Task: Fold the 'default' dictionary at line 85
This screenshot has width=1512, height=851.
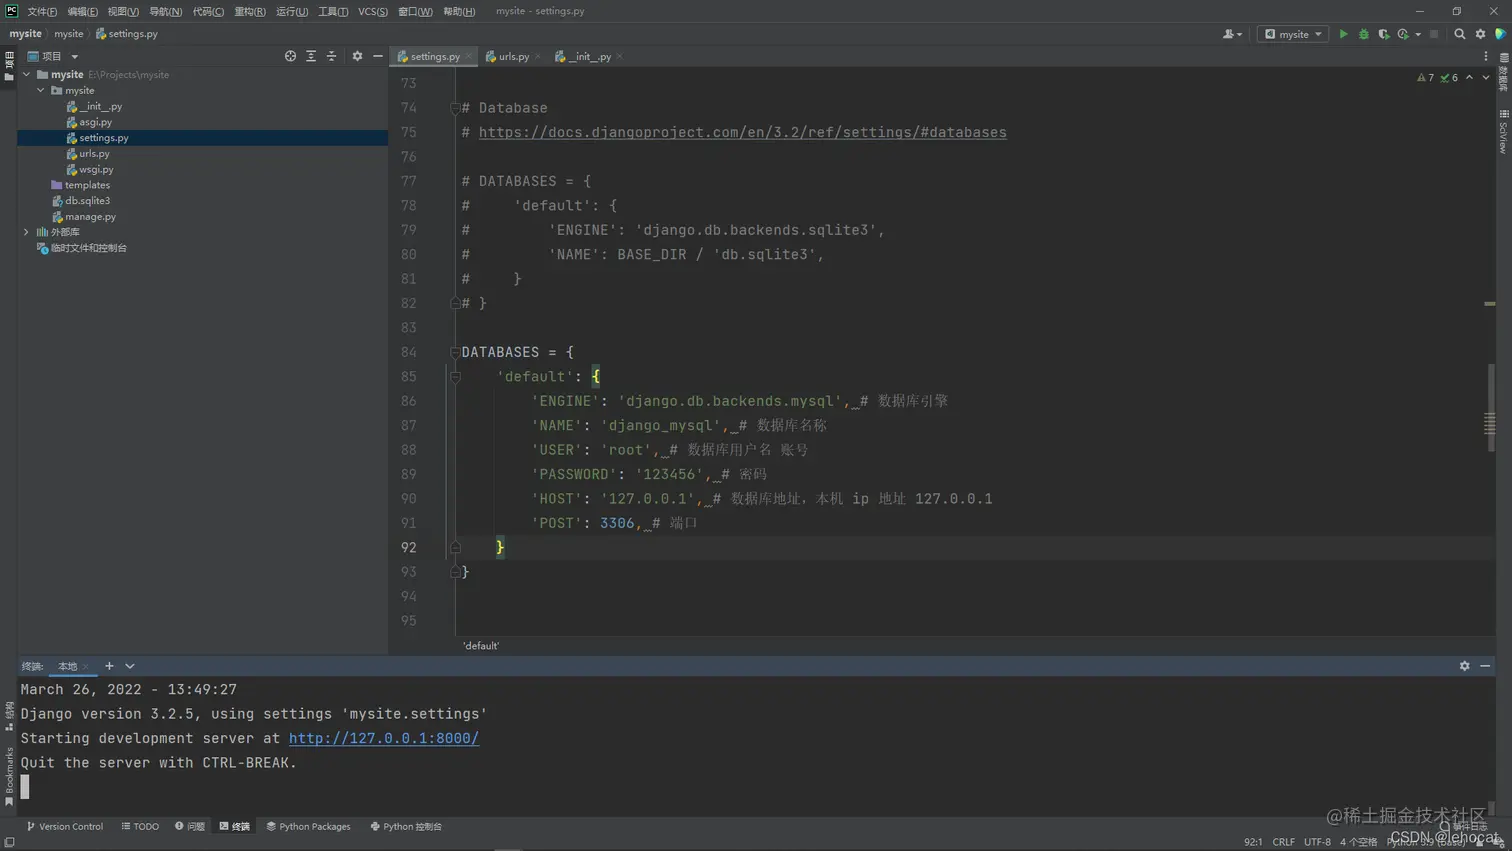Action: tap(455, 377)
